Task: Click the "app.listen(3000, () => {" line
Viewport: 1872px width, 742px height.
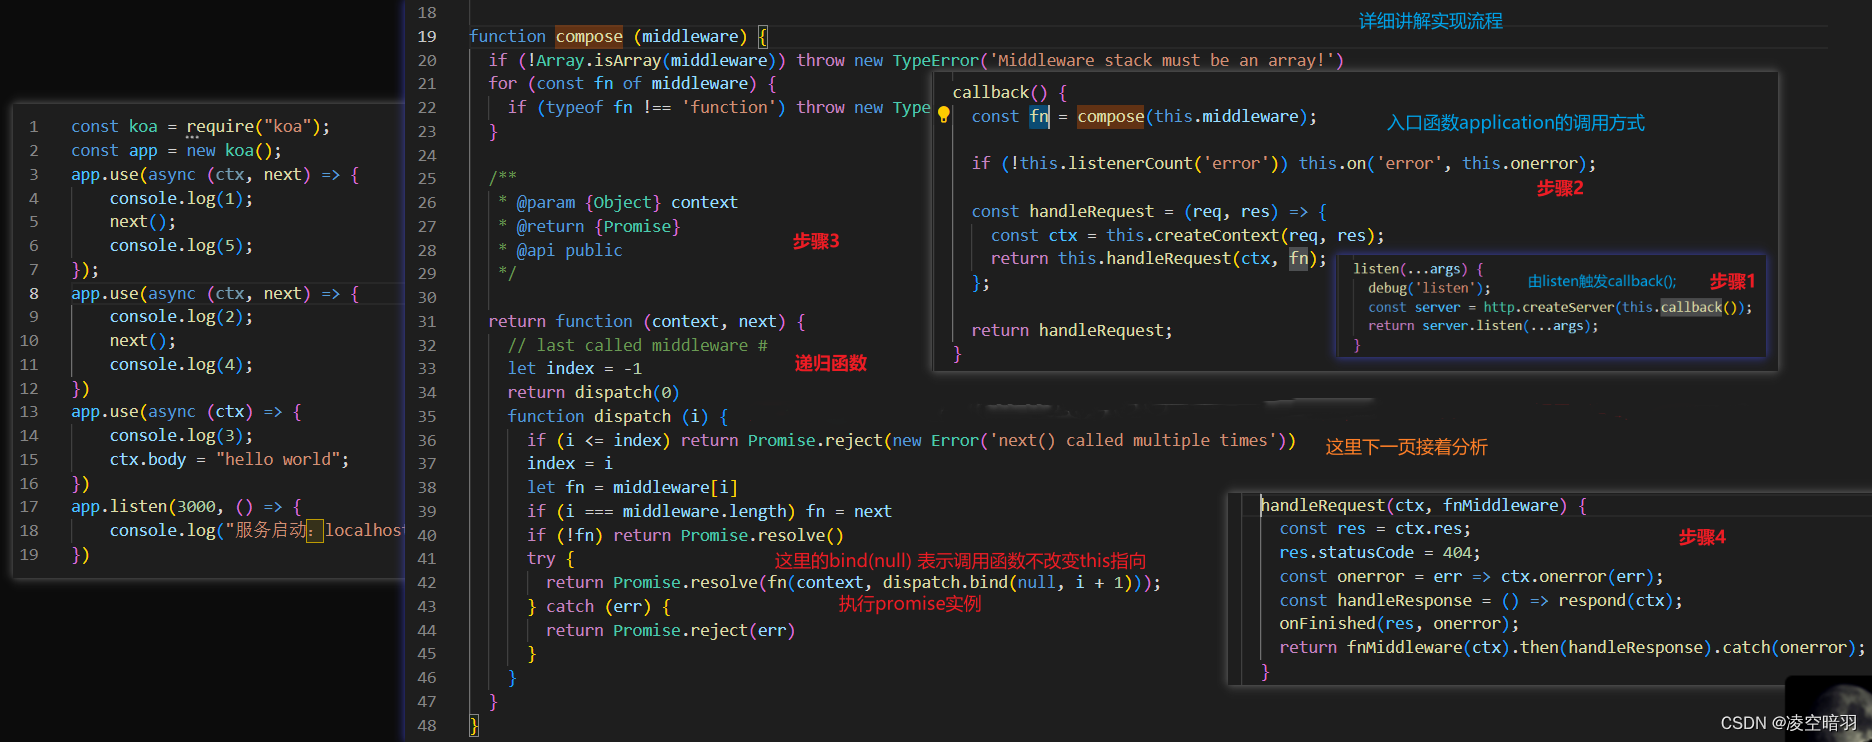Action: (186, 507)
